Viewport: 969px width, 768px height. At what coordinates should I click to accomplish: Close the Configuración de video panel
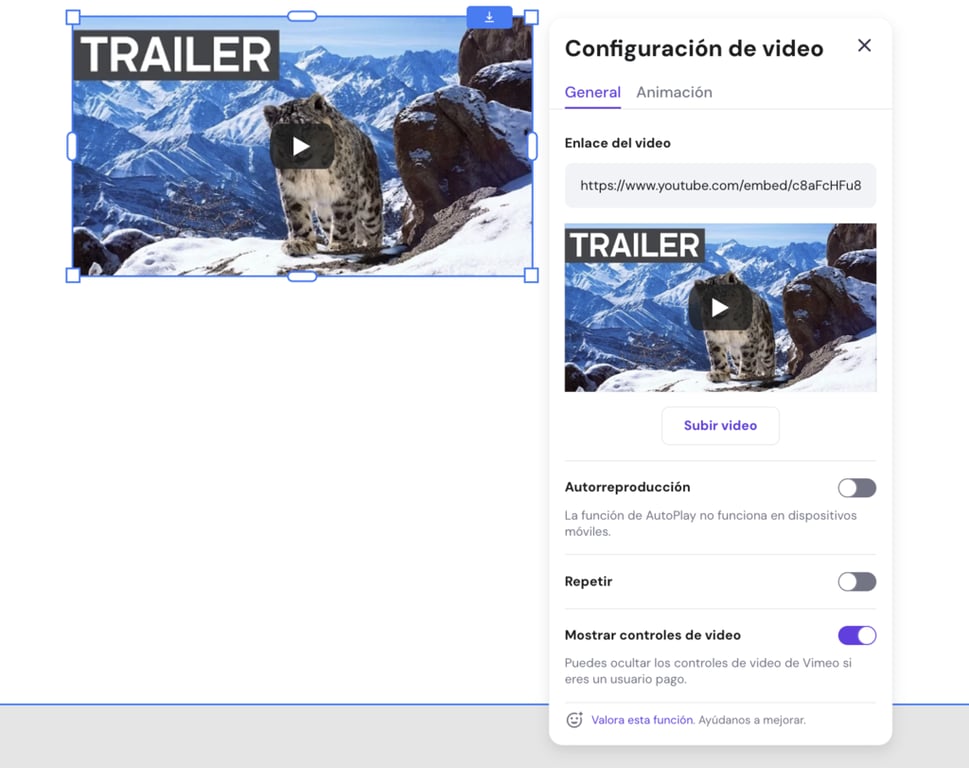click(864, 45)
